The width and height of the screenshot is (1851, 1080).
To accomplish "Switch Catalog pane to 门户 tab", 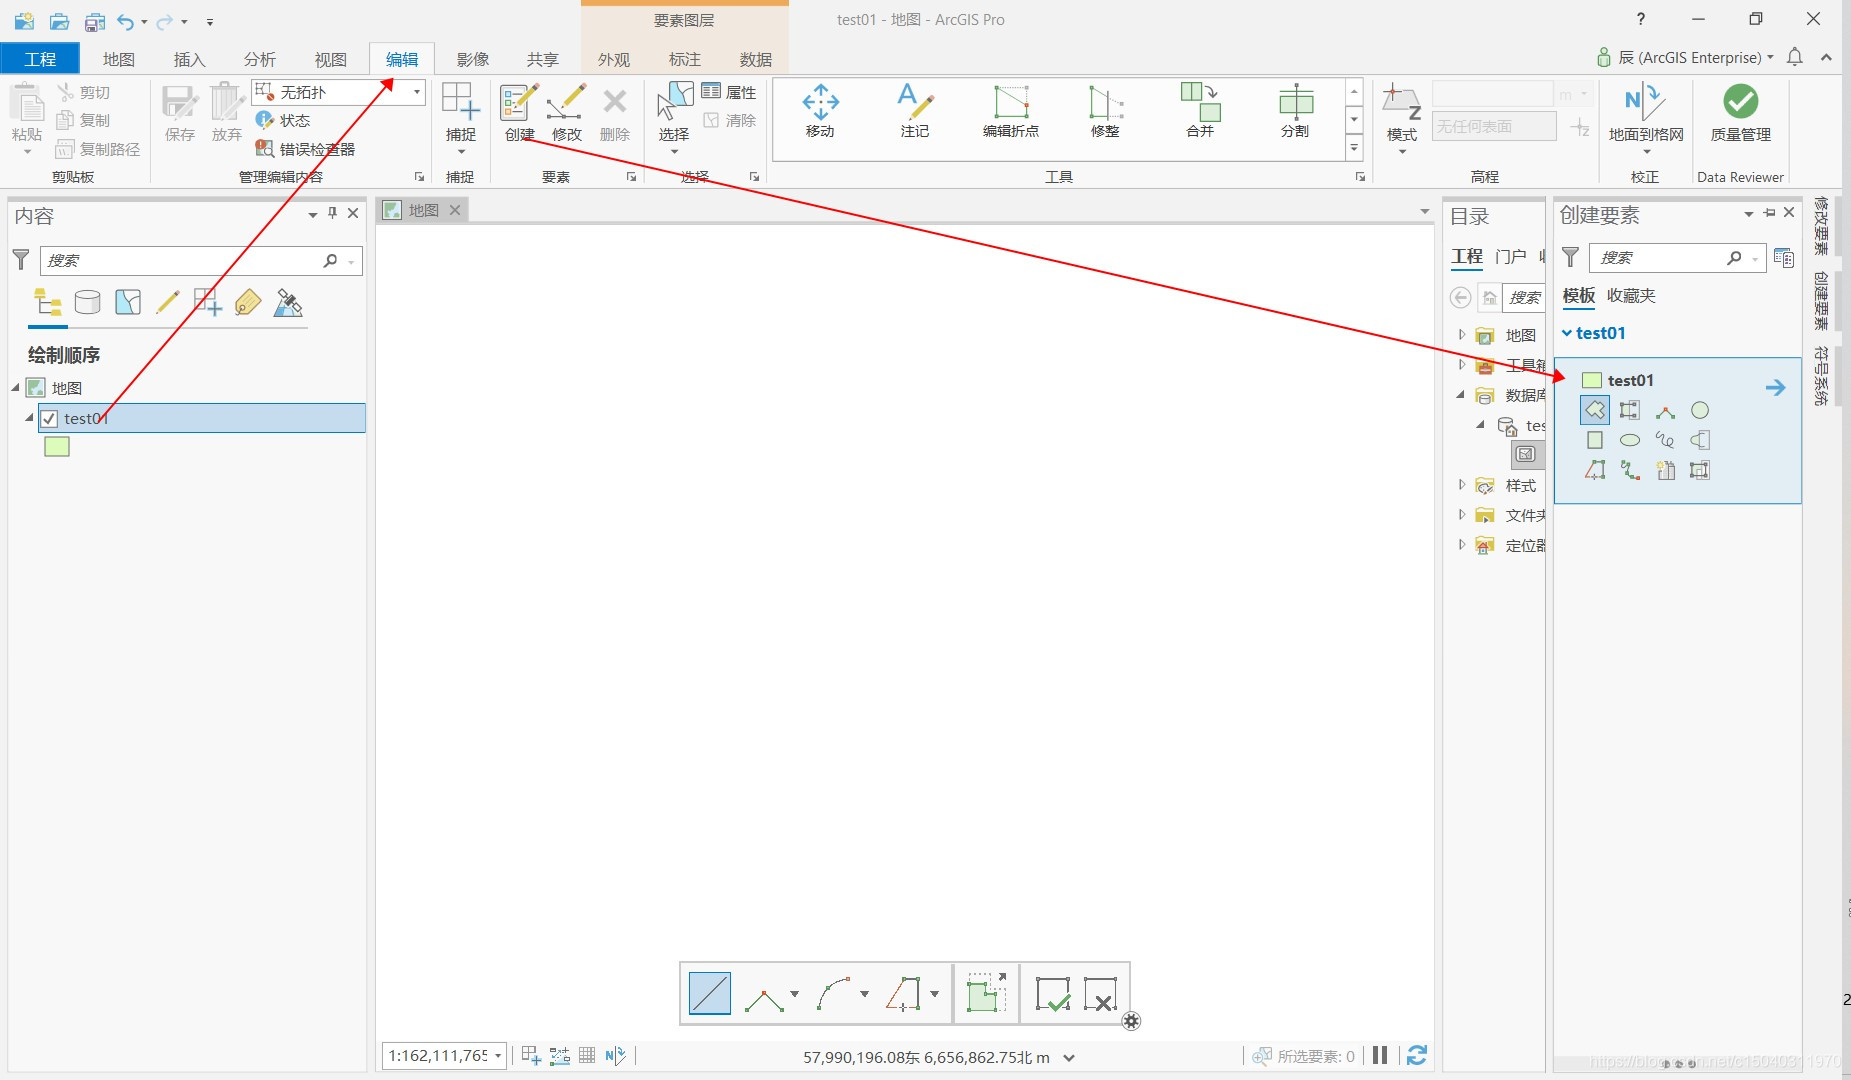I will click(1511, 257).
